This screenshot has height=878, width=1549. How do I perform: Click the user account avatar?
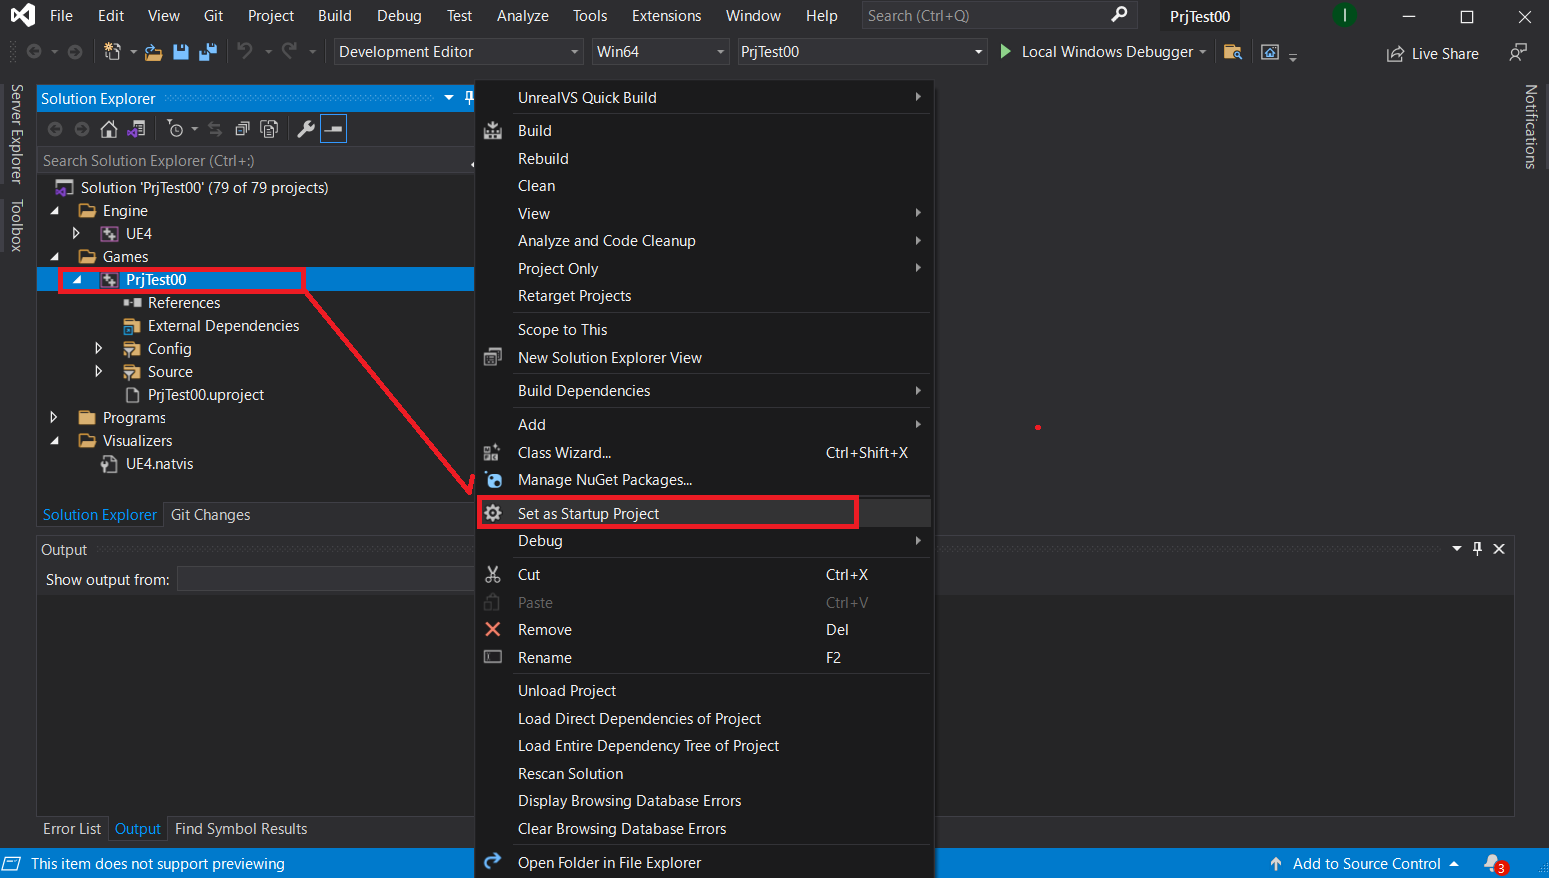pyautogui.click(x=1345, y=15)
